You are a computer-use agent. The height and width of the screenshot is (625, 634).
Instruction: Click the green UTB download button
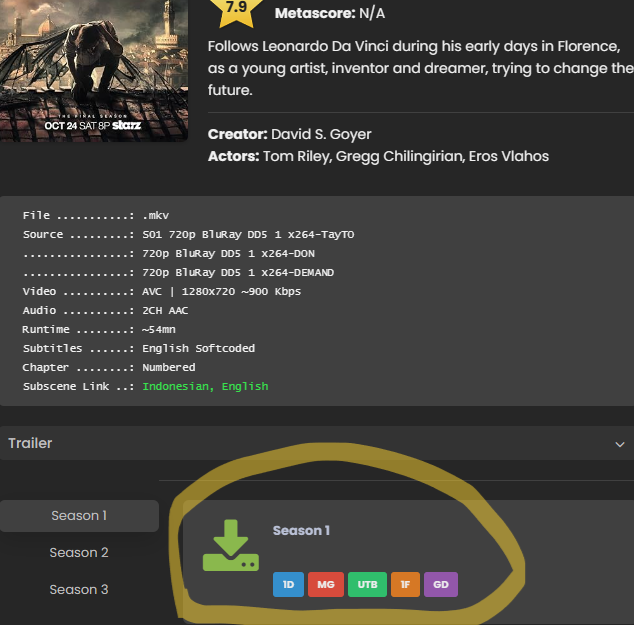367,585
